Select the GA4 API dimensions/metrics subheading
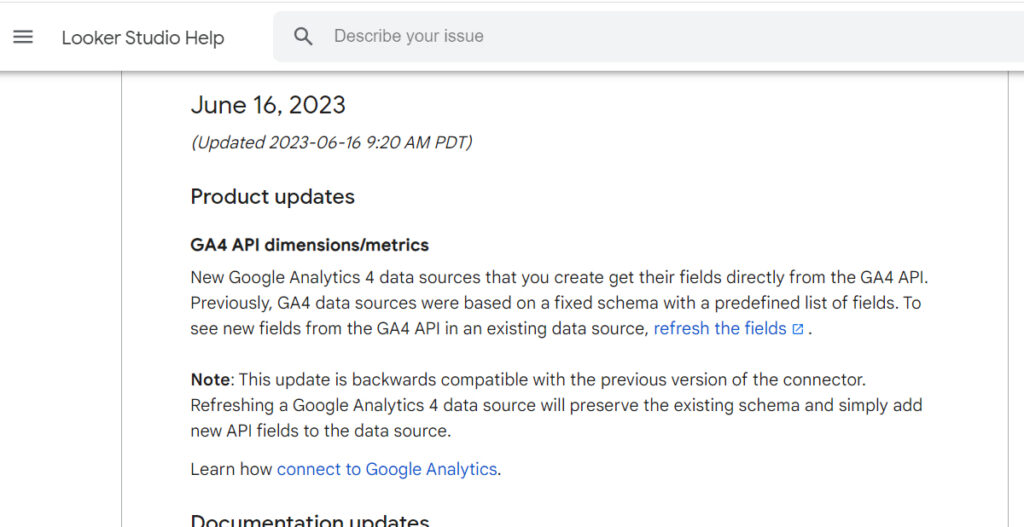Screen dimensions: 1024x527 click(x=310, y=245)
